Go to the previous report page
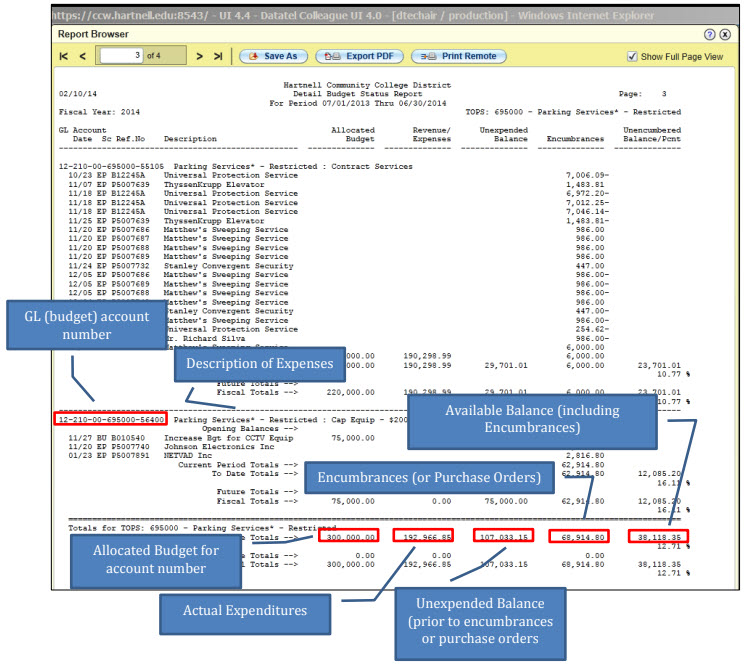The height and width of the screenshot is (664, 744). tap(83, 57)
